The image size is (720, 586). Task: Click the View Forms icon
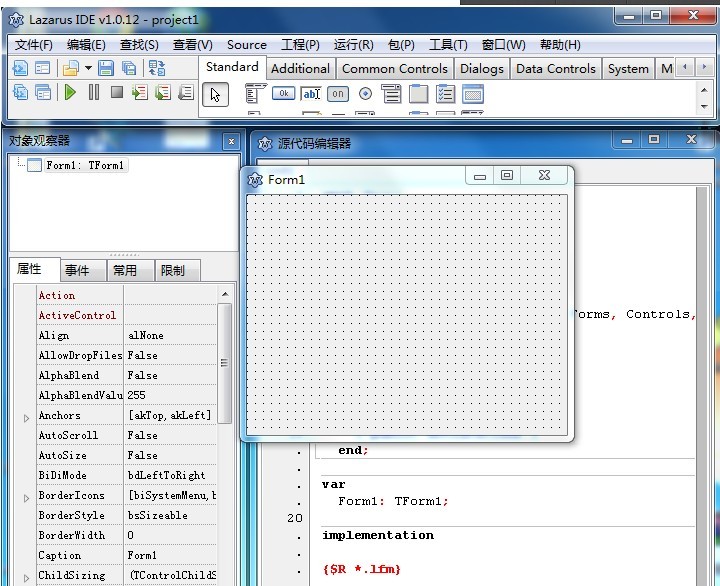pos(43,93)
